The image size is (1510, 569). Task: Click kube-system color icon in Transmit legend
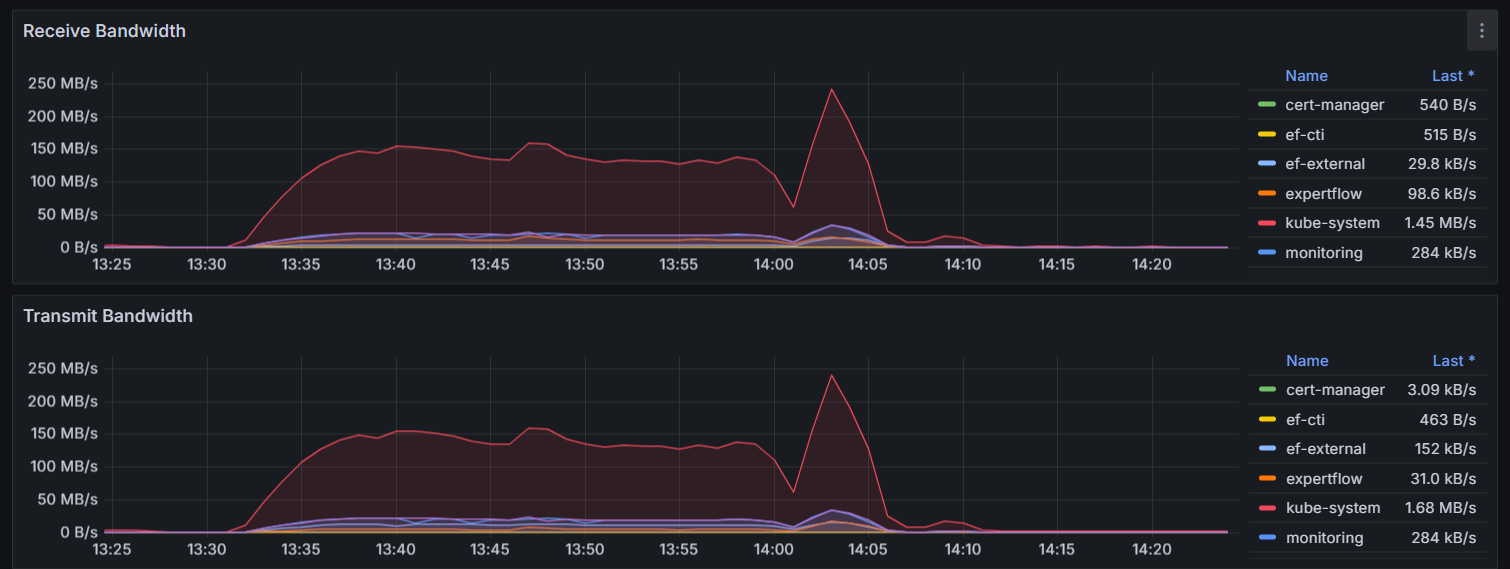pos(1267,508)
